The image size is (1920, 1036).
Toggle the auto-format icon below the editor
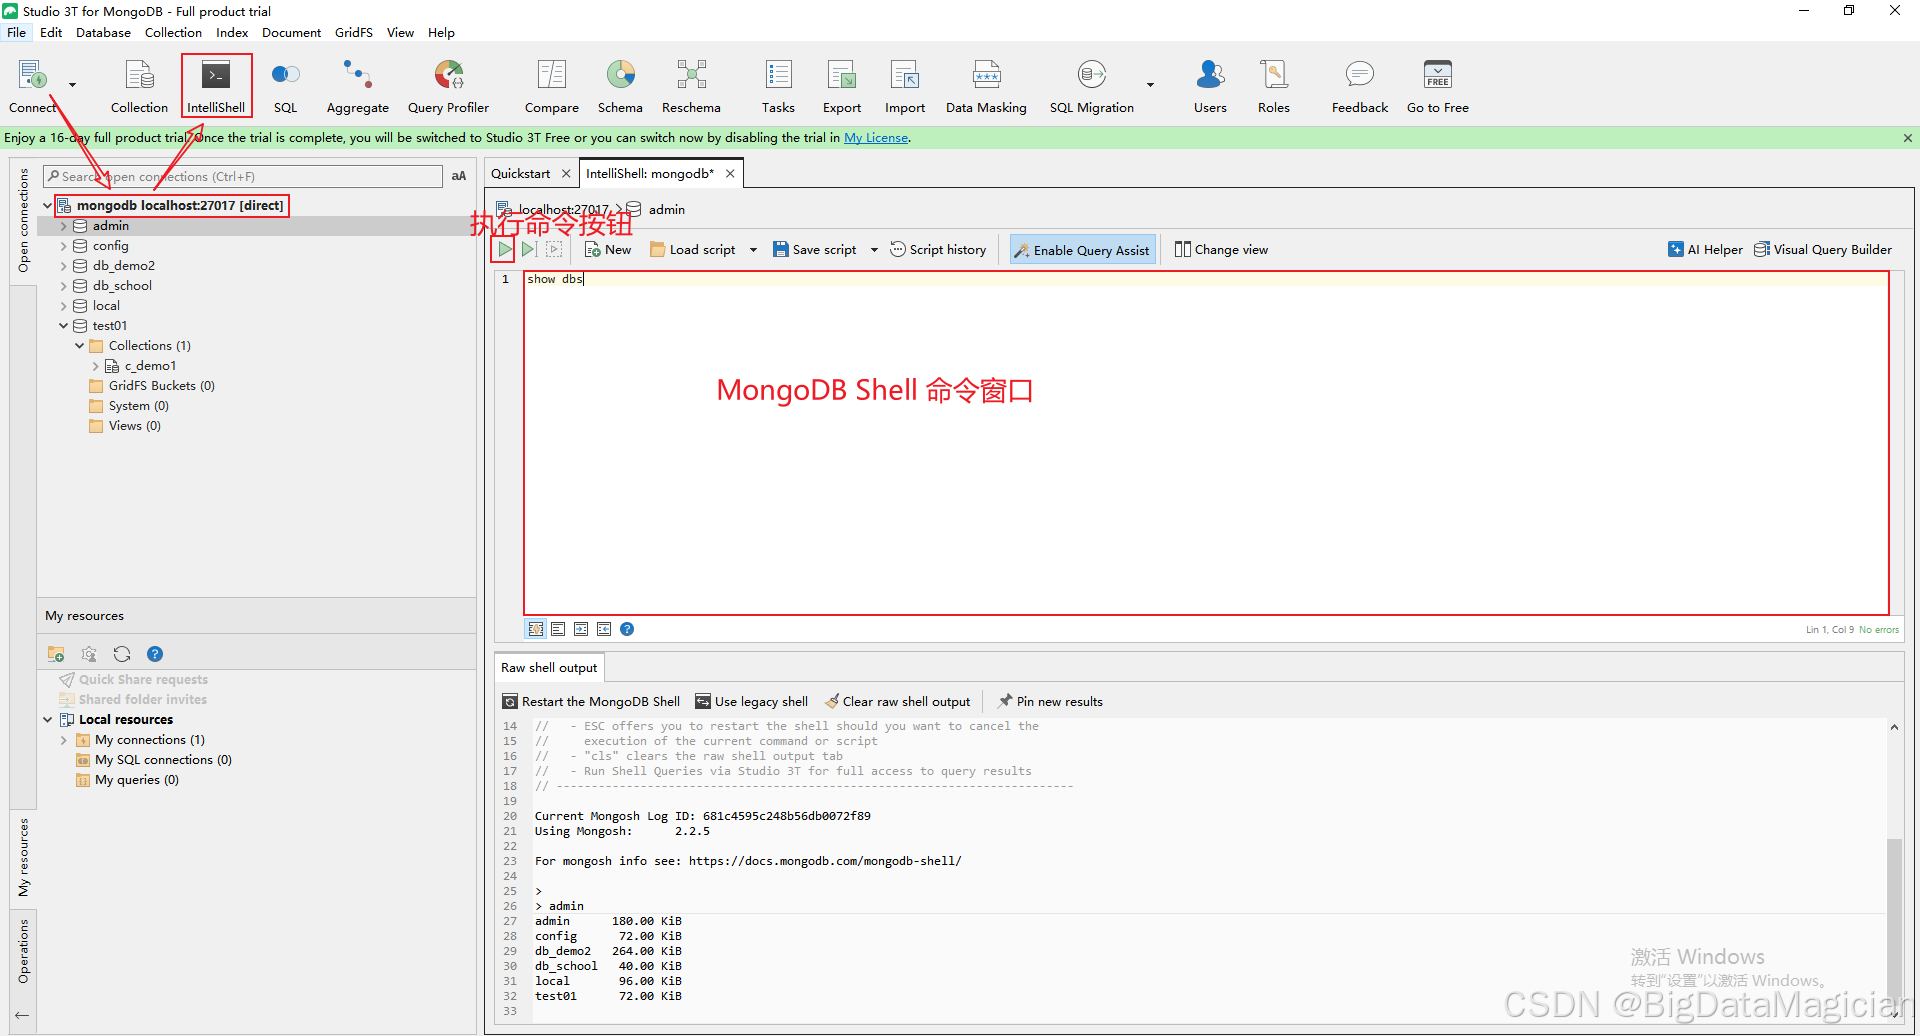coord(536,629)
